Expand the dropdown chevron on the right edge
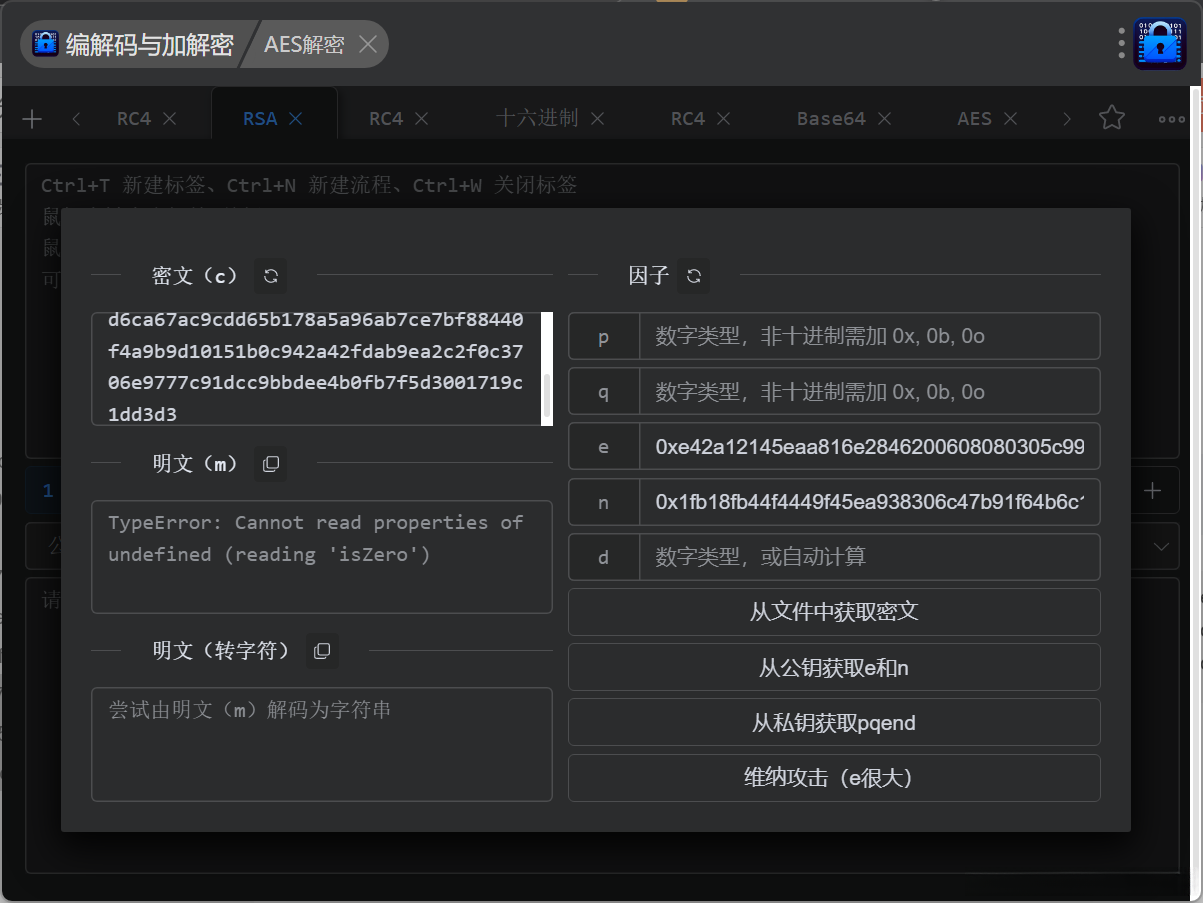 coord(1160,546)
